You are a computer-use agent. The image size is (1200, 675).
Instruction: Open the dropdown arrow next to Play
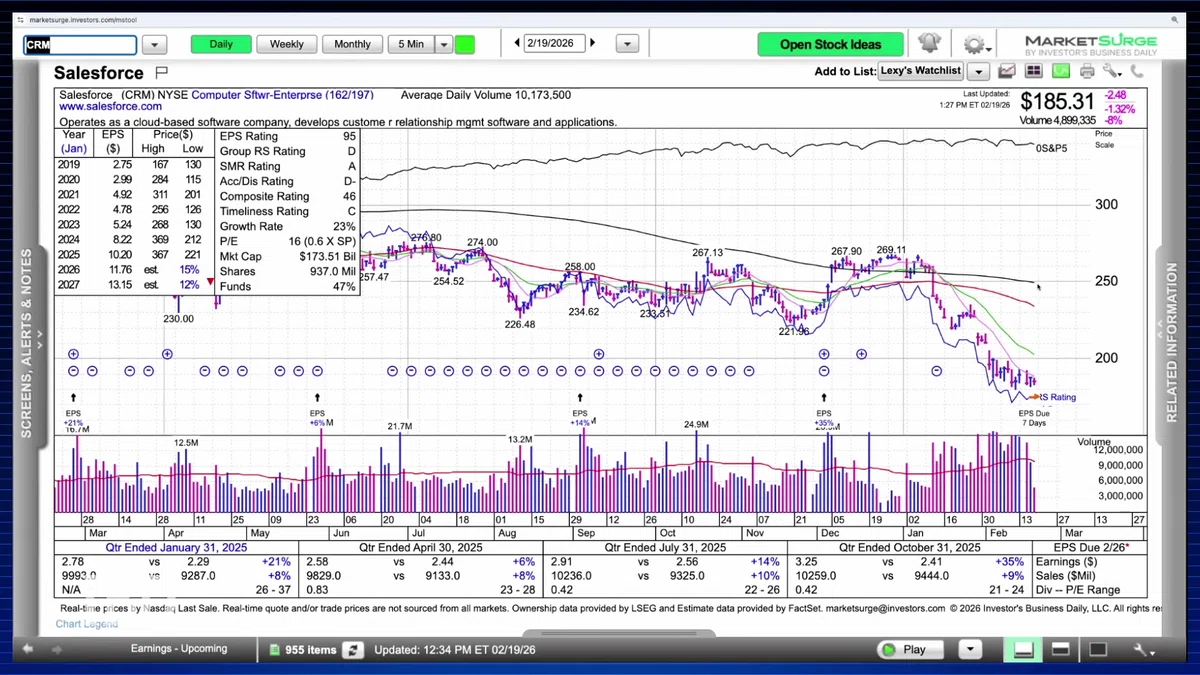click(968, 650)
